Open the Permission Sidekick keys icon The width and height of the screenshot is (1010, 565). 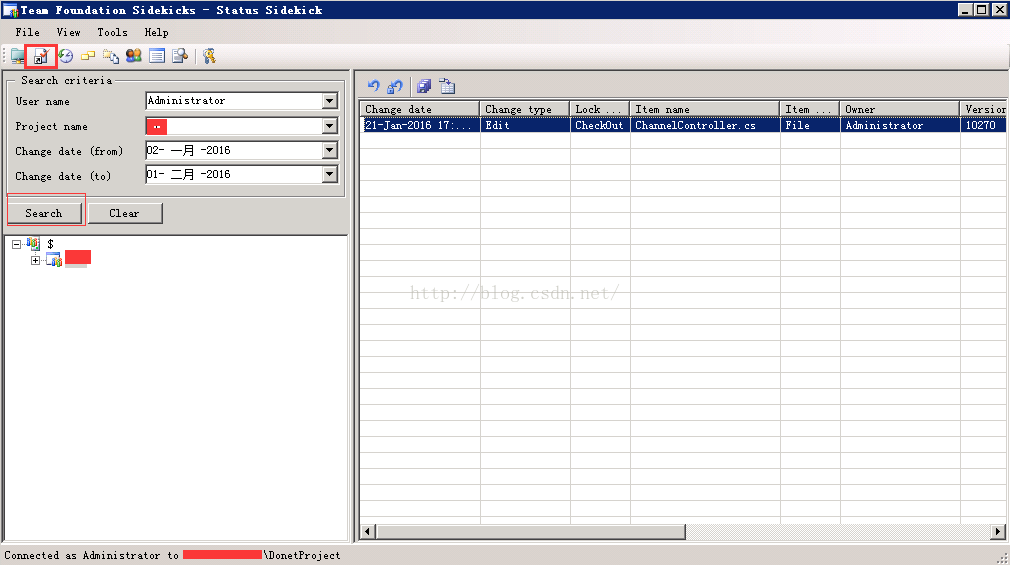click(x=209, y=56)
